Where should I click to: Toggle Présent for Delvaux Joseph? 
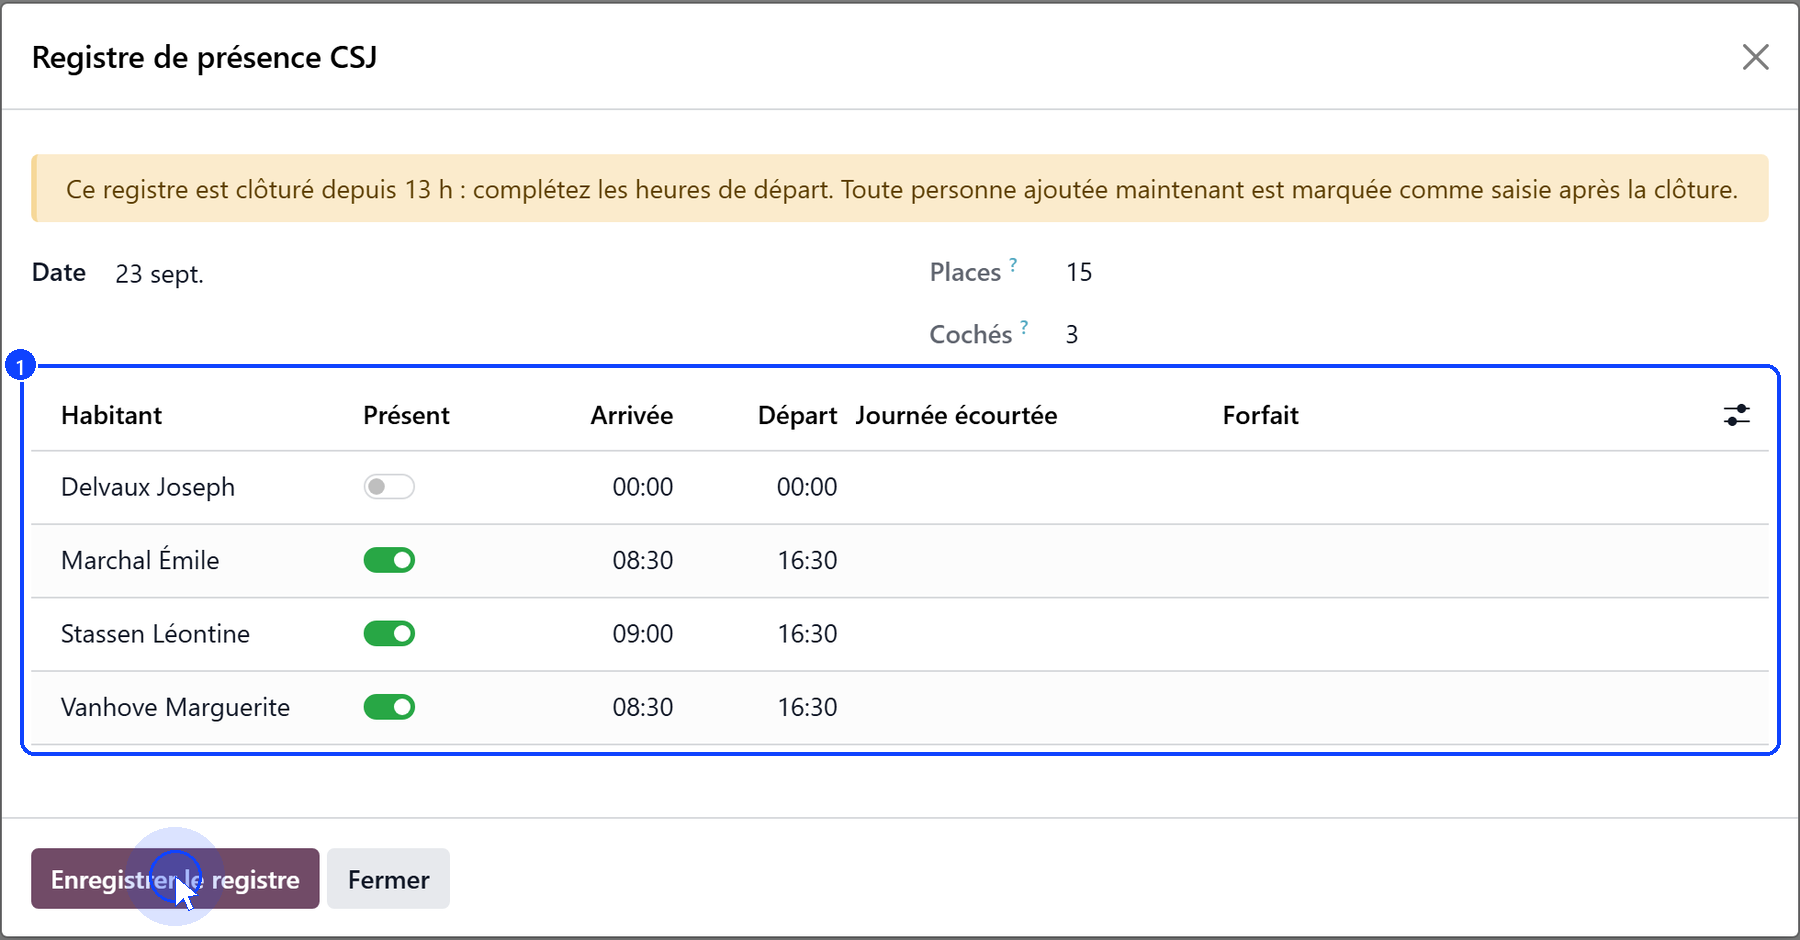389,487
